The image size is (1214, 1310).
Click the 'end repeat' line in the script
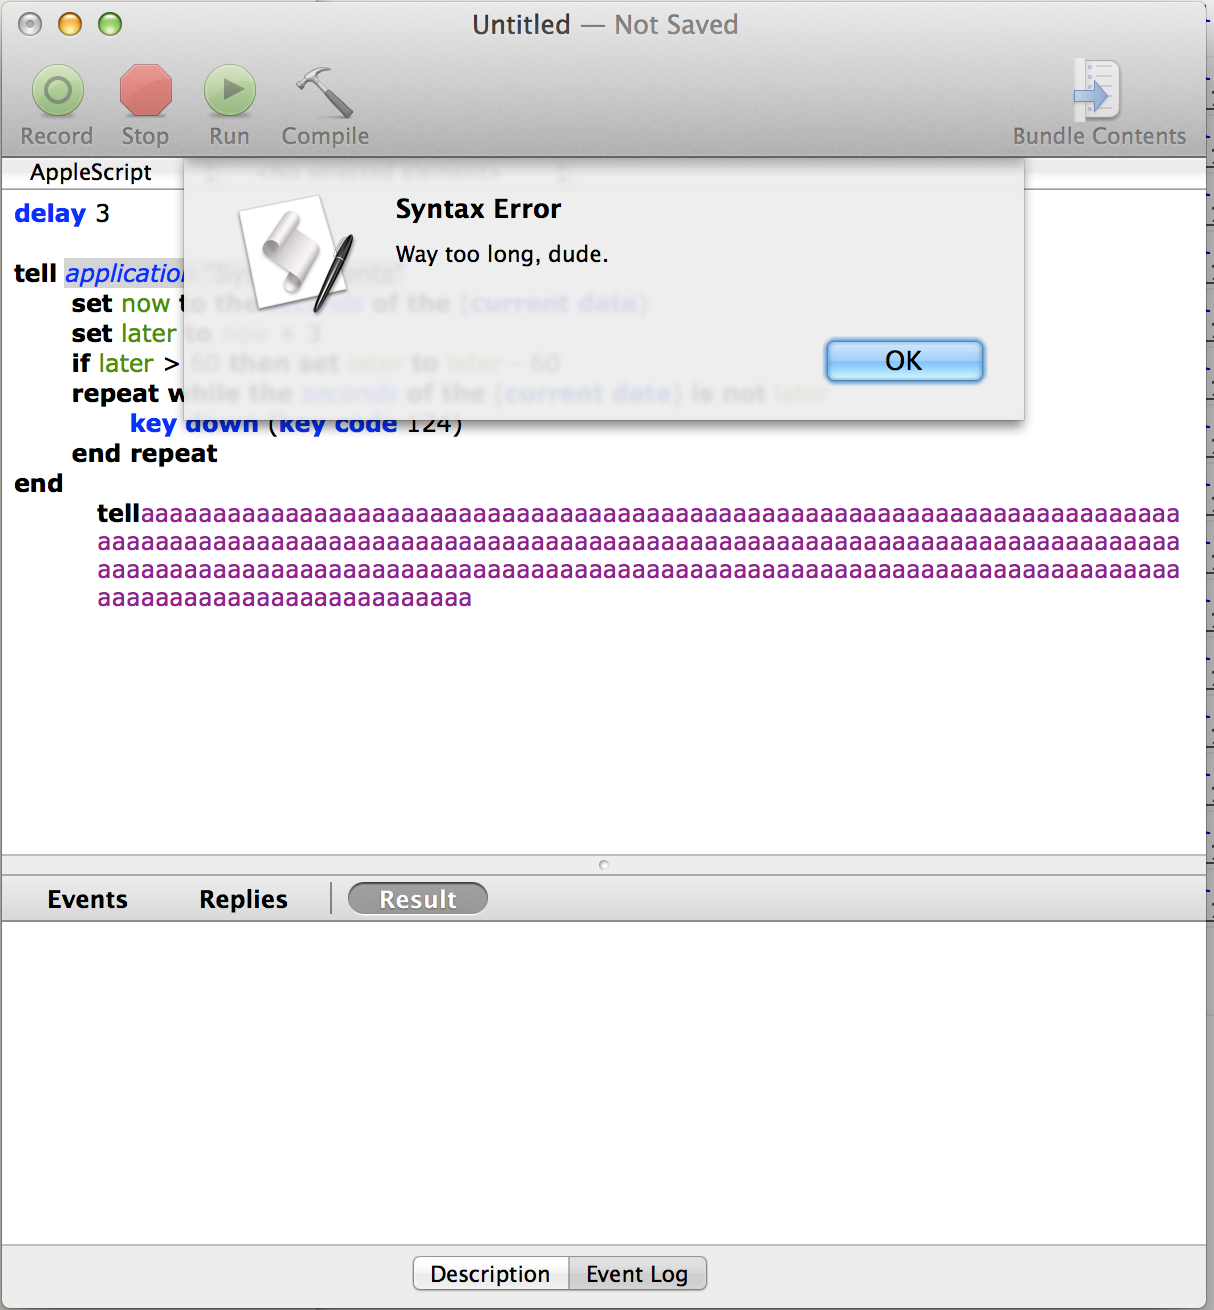(145, 454)
